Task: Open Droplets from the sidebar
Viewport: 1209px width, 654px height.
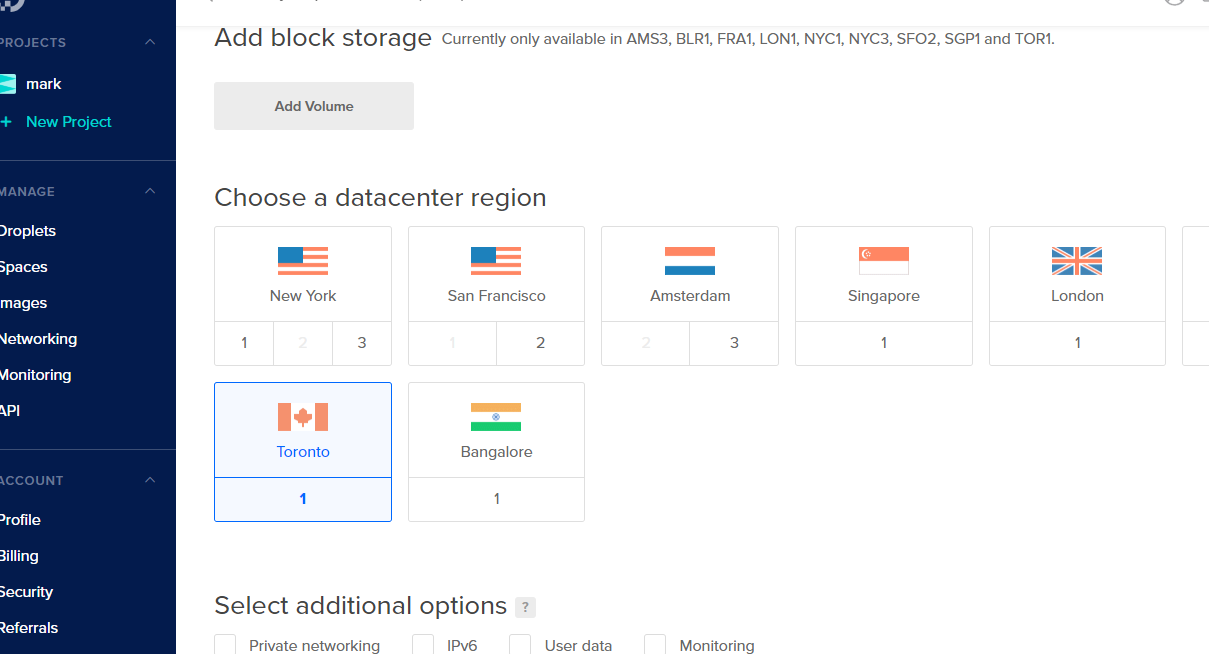Action: (x=28, y=230)
